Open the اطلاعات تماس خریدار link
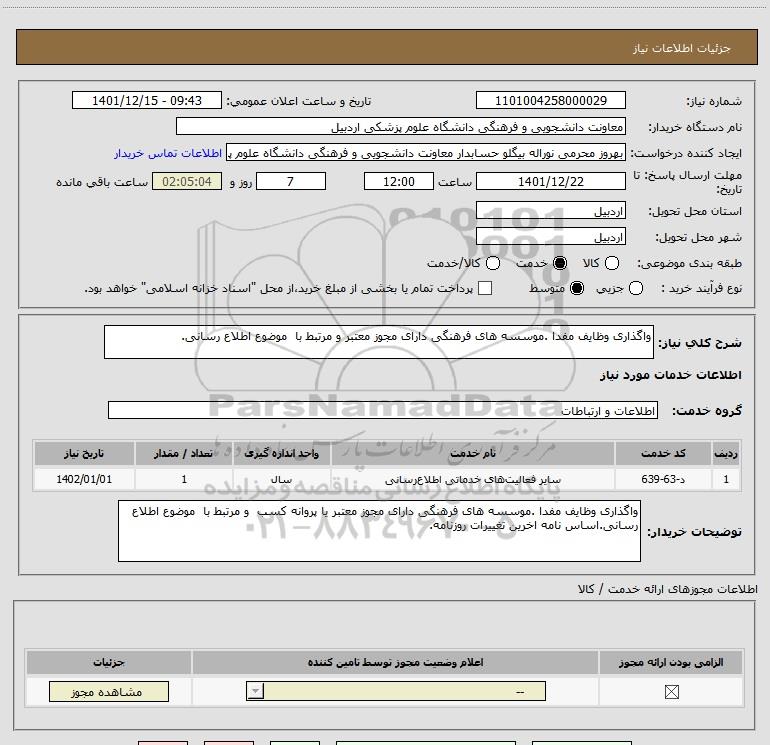This screenshot has height=745, width=770. pyautogui.click(x=168, y=153)
